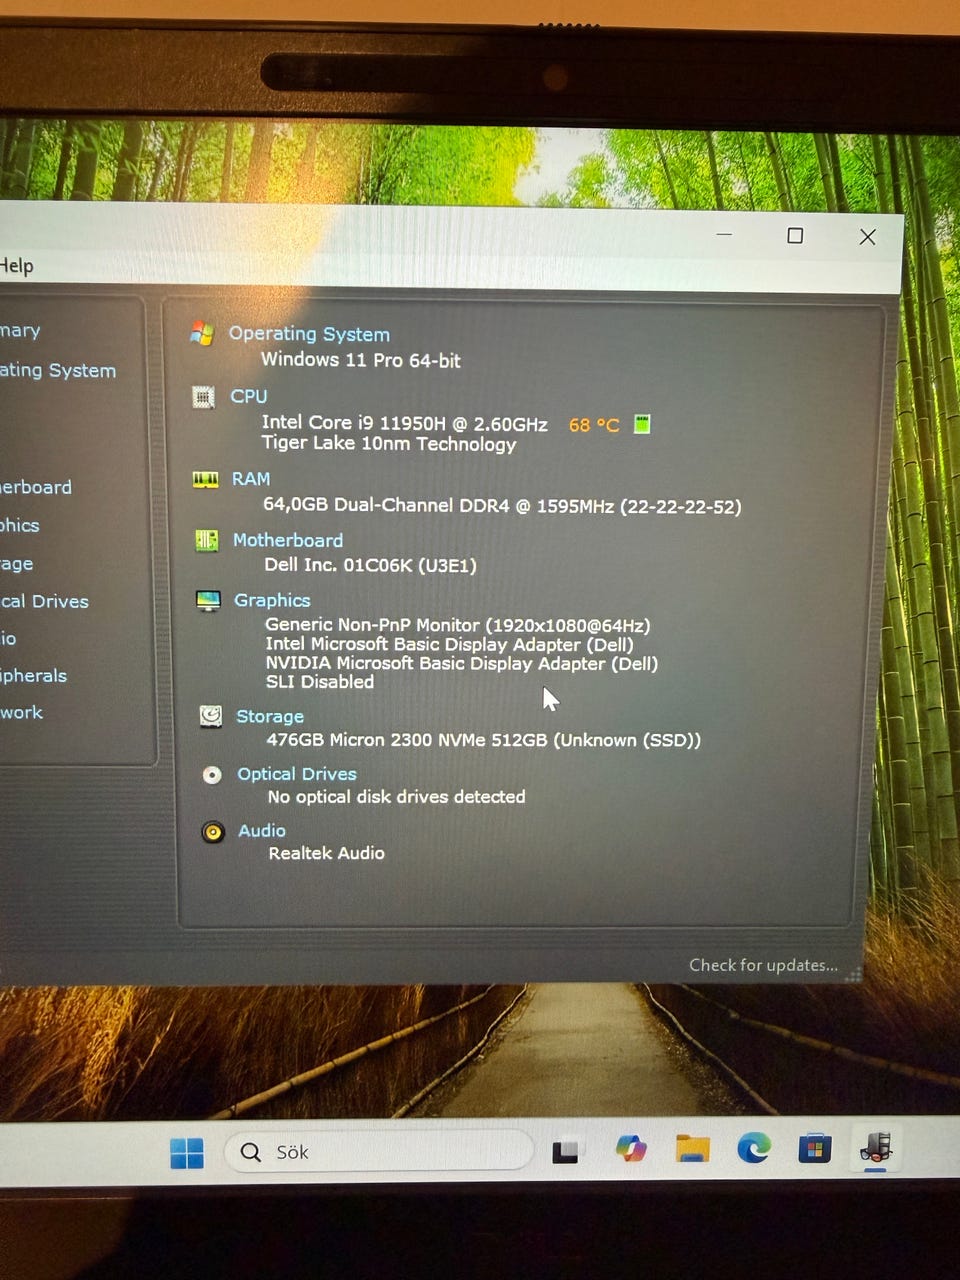Click the Check for updates link
960x1280 pixels.
(763, 965)
